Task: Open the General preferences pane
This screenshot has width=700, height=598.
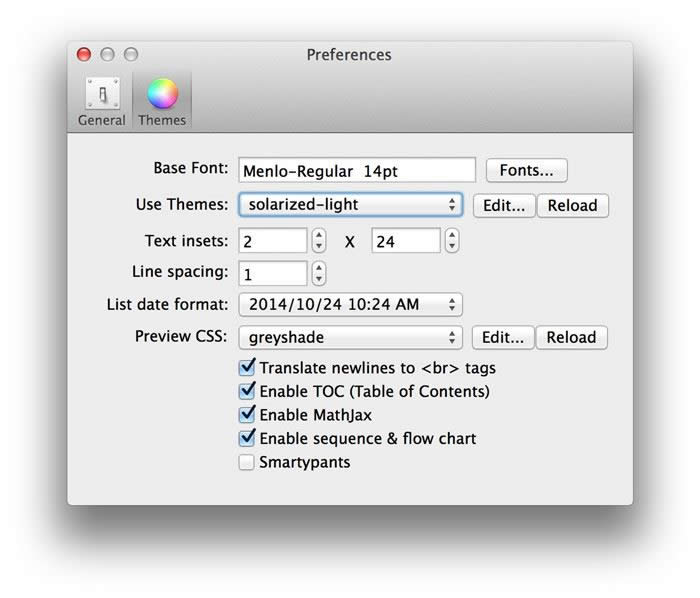Action: (102, 101)
